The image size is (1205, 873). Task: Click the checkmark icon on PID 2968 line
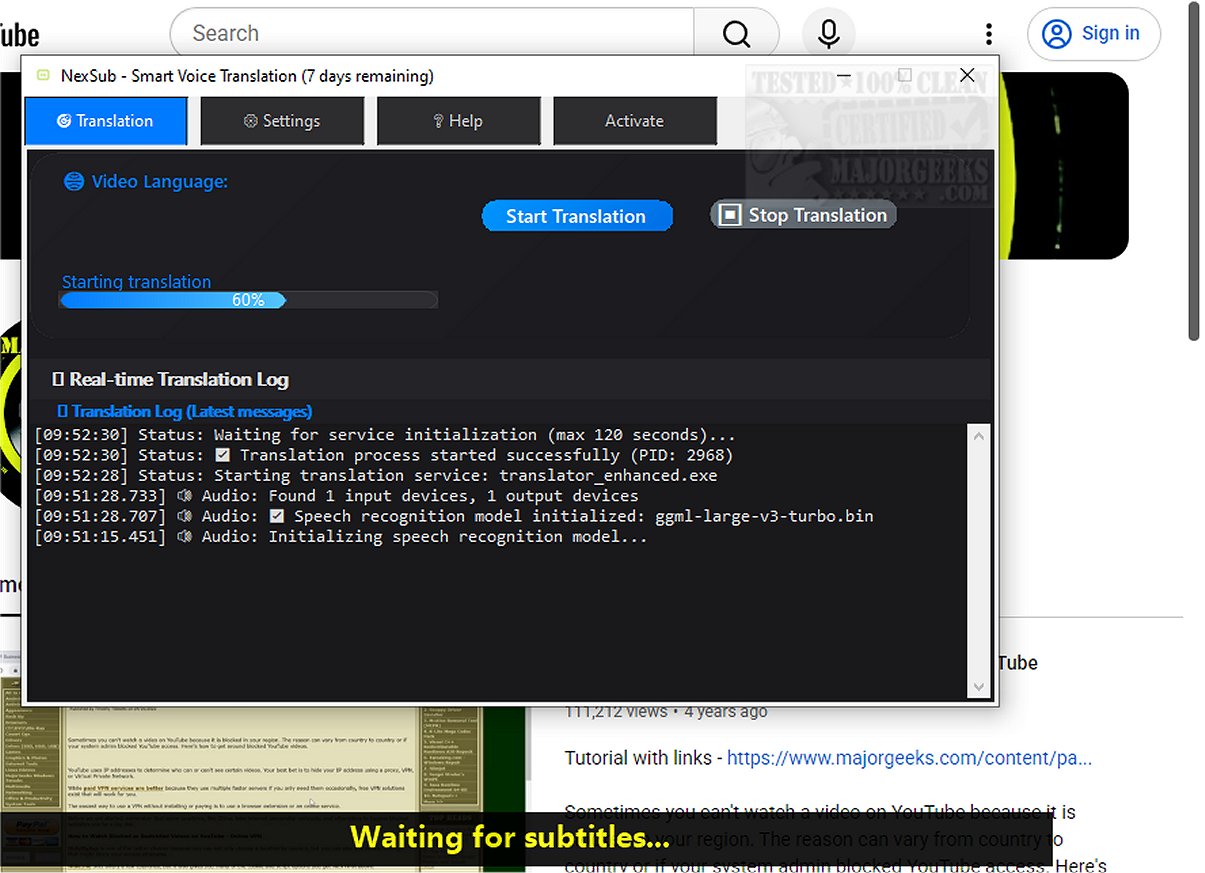click(222, 456)
